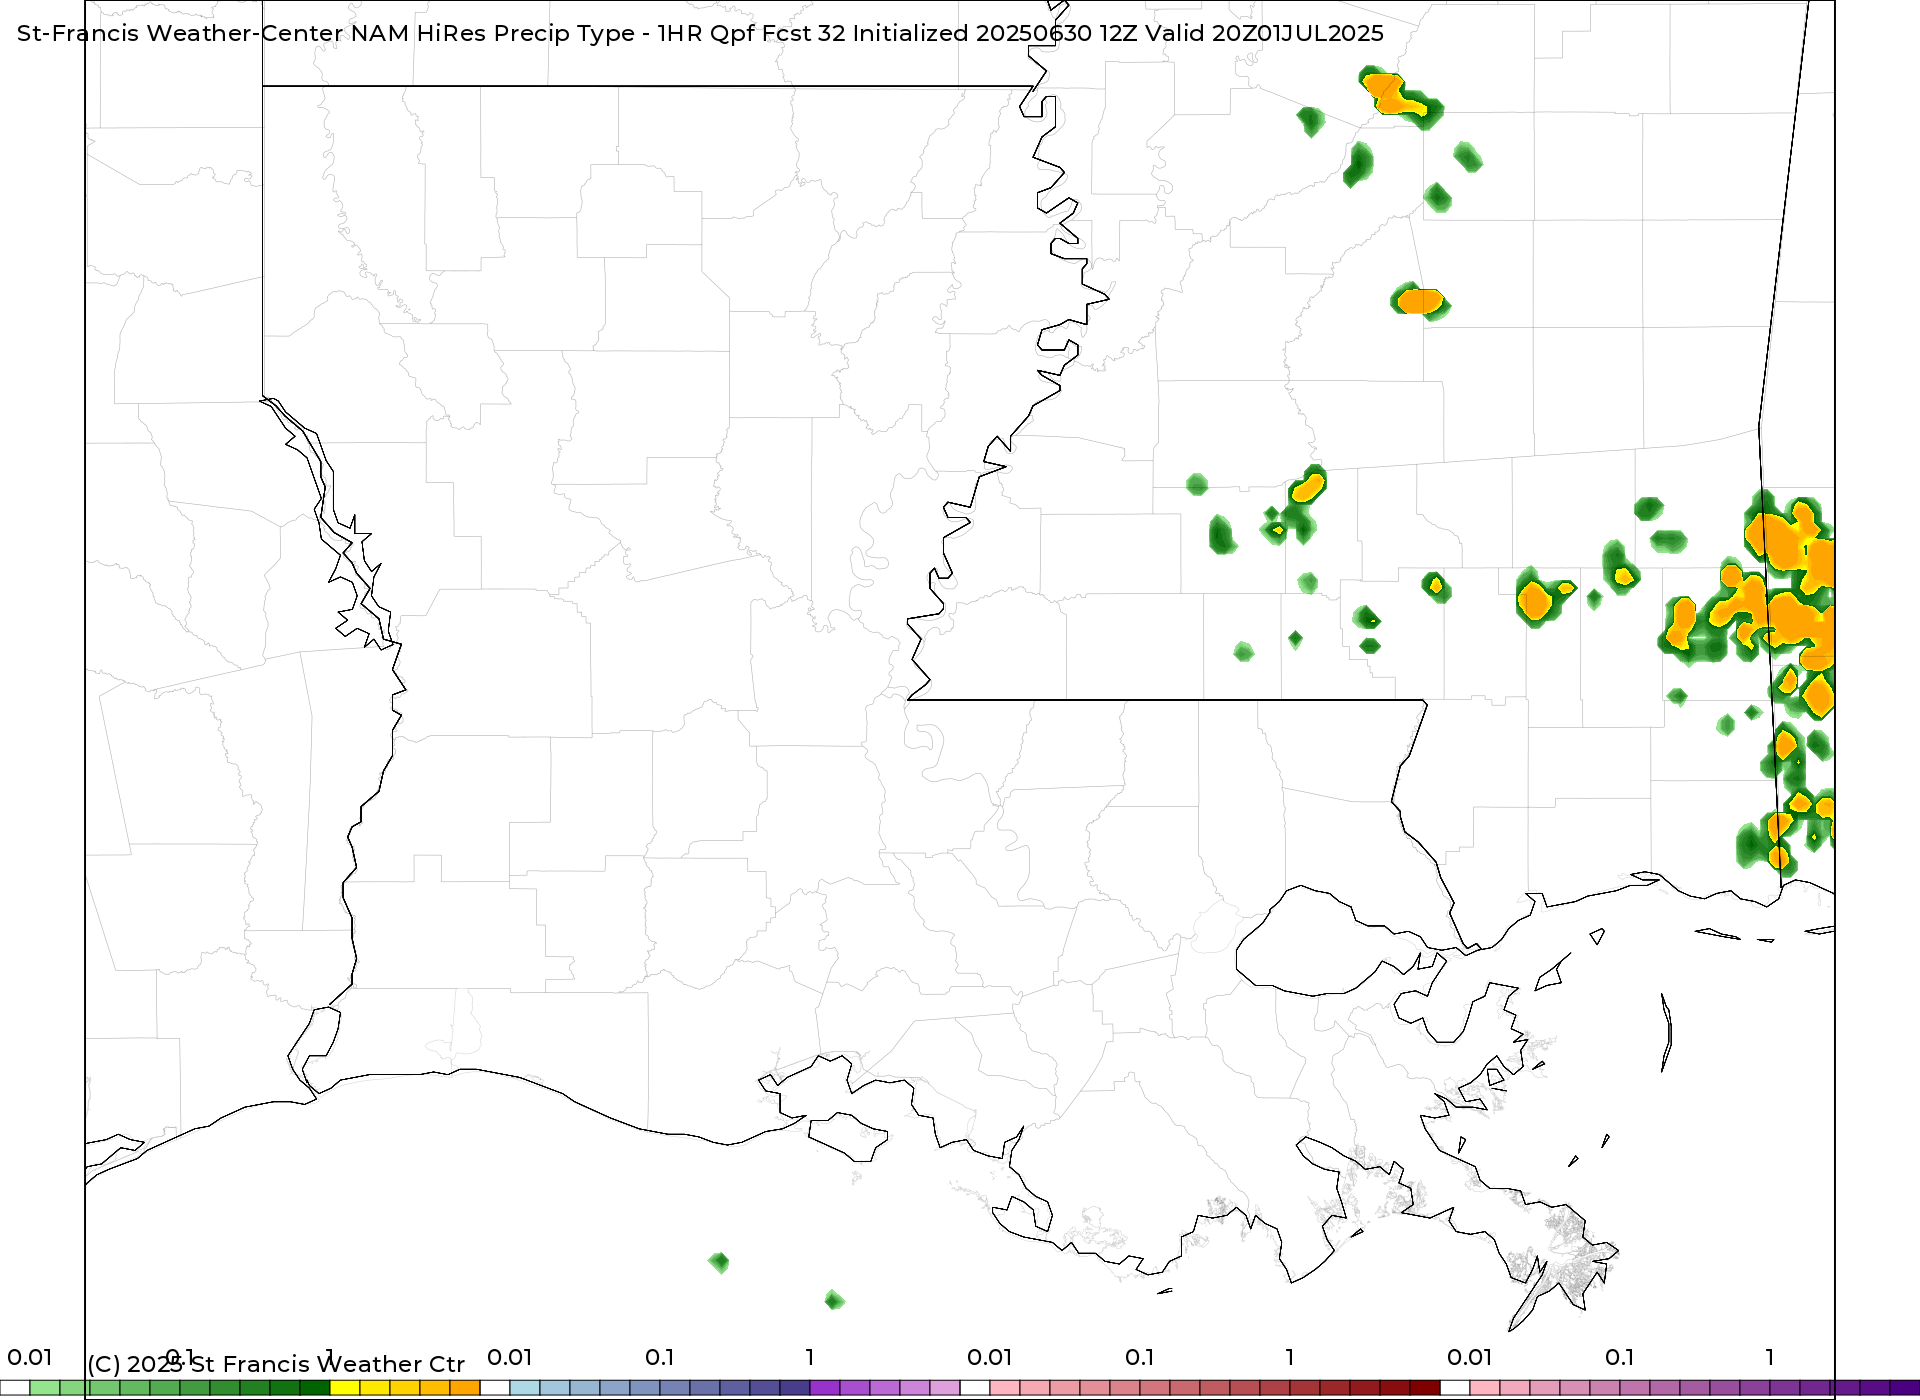Screen dimensions: 1920x1400
Task: Click the 0.1 label above the red scale
Action: tap(1140, 1358)
